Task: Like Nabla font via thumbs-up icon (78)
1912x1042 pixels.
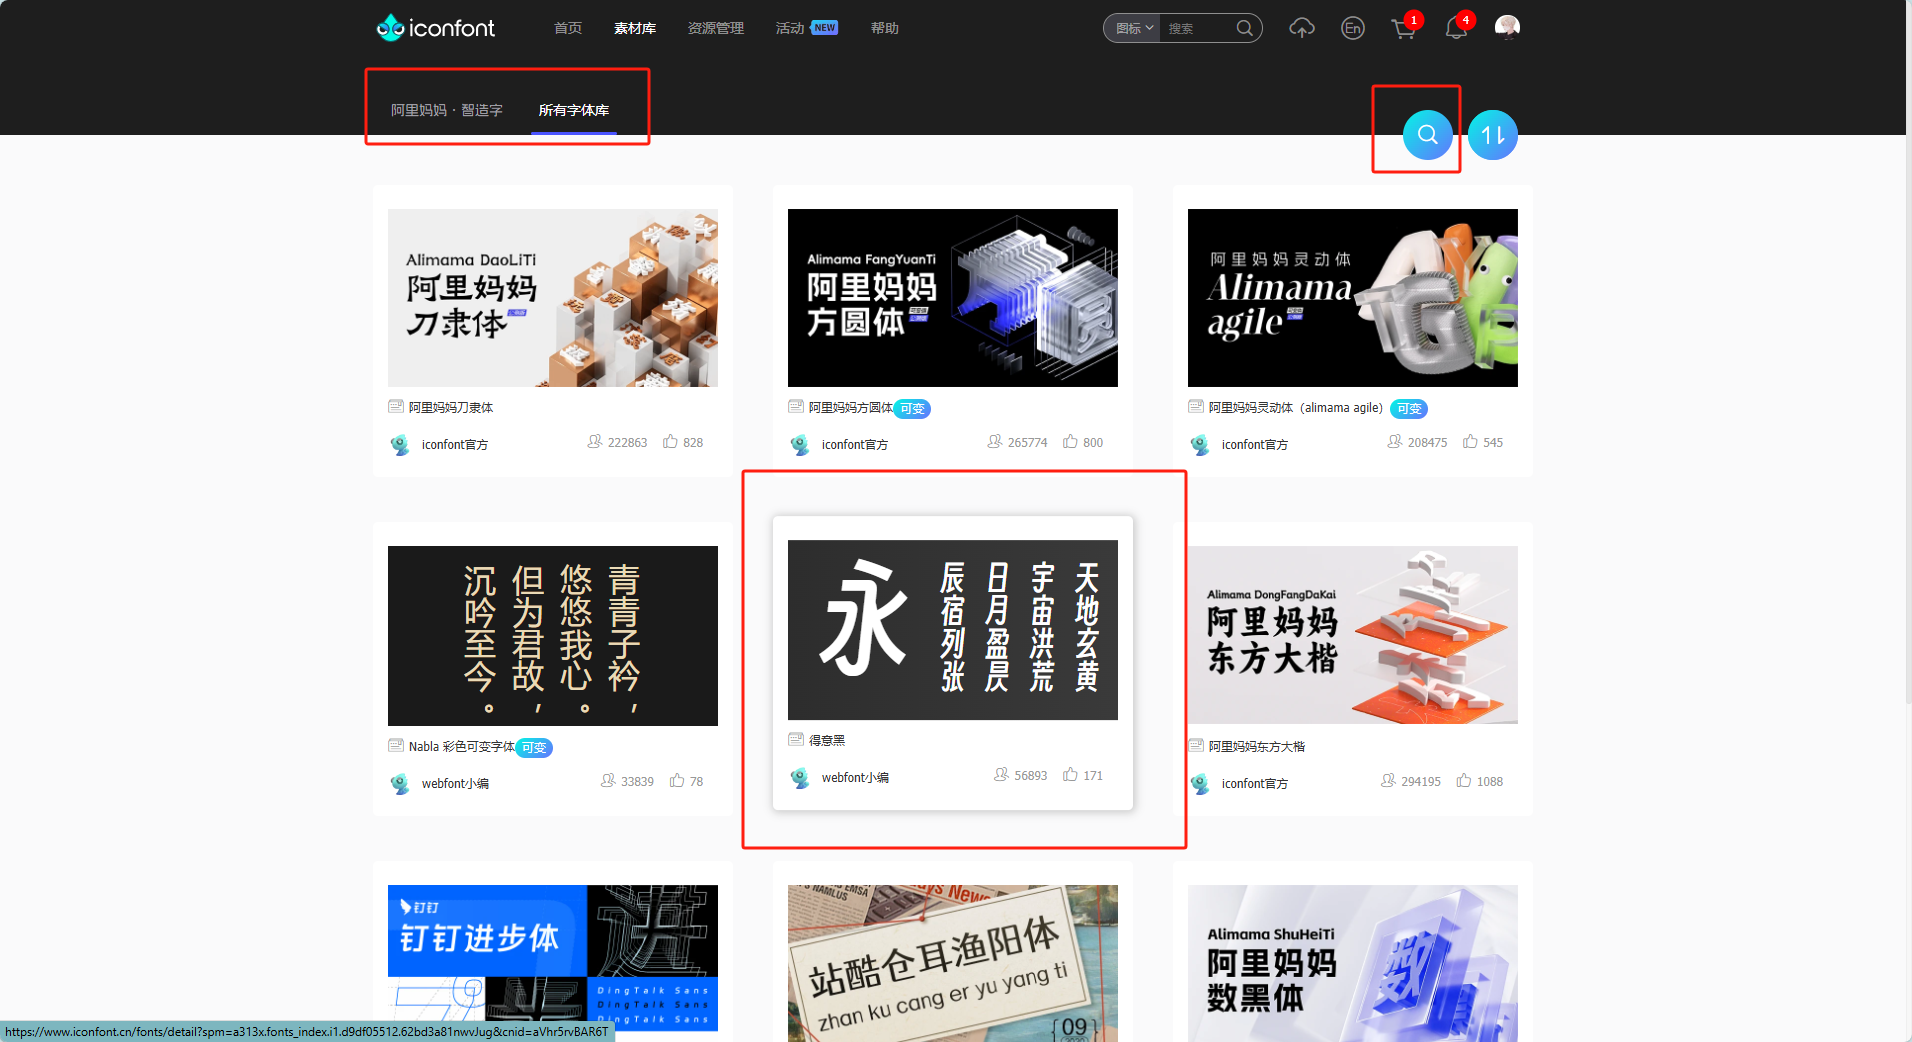Action: [x=677, y=781]
